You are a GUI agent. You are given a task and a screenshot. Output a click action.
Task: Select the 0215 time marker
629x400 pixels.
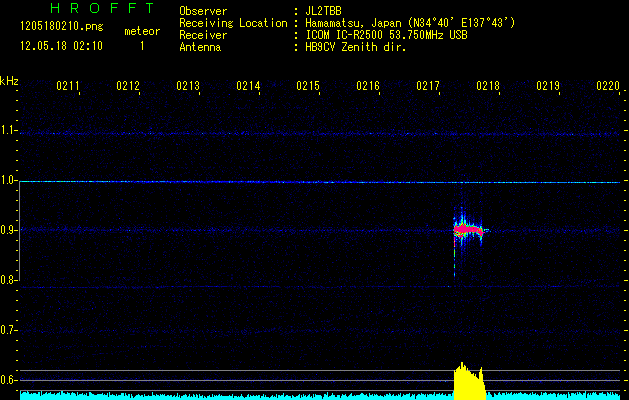pyautogui.click(x=308, y=87)
